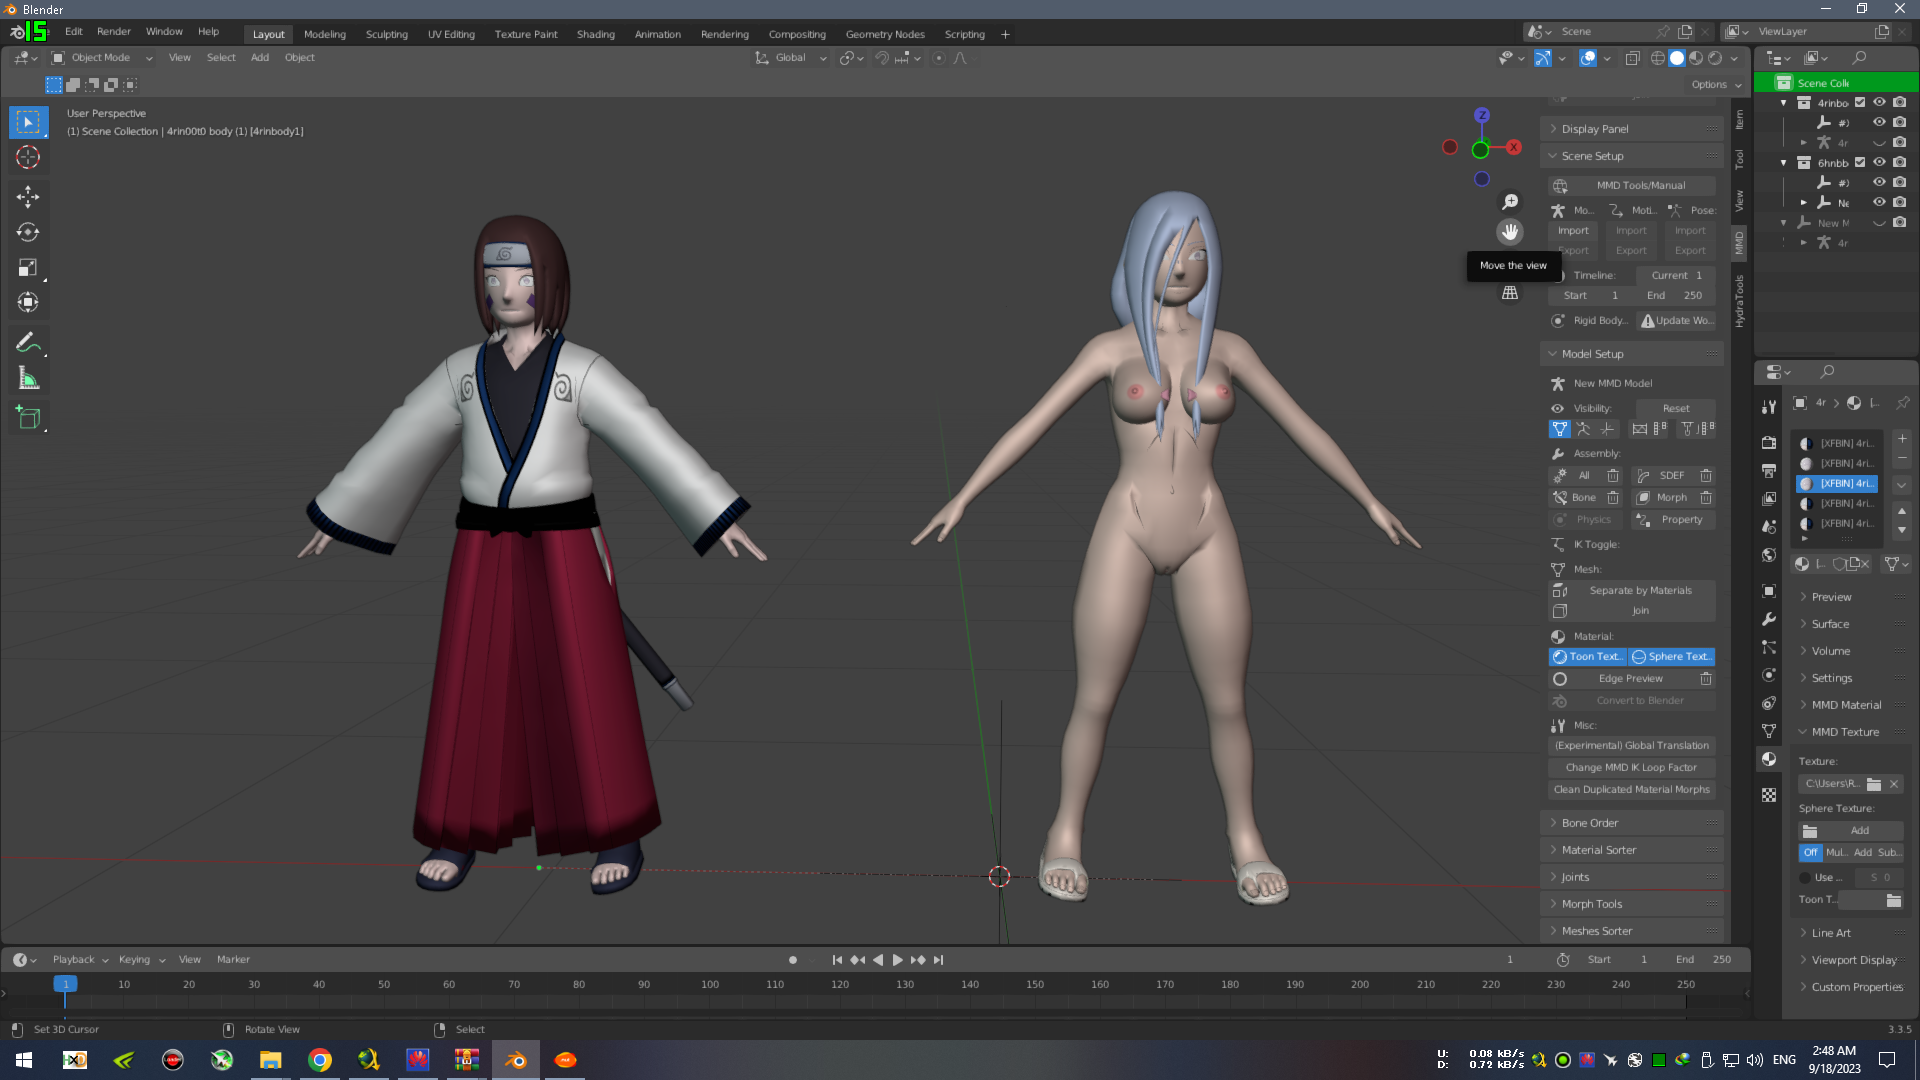Open the World properties tab

coord(1769,555)
